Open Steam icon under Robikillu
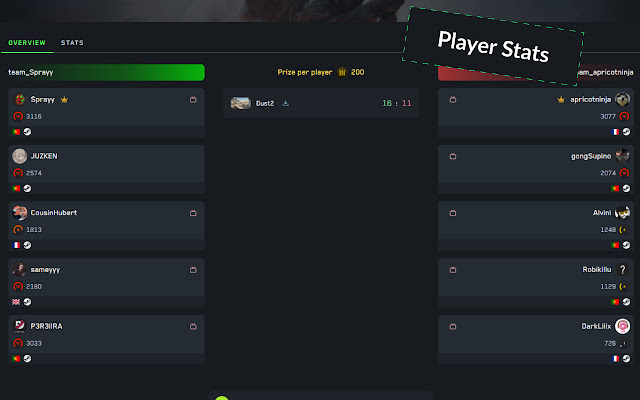This screenshot has width=640, height=400. pyautogui.click(x=626, y=302)
